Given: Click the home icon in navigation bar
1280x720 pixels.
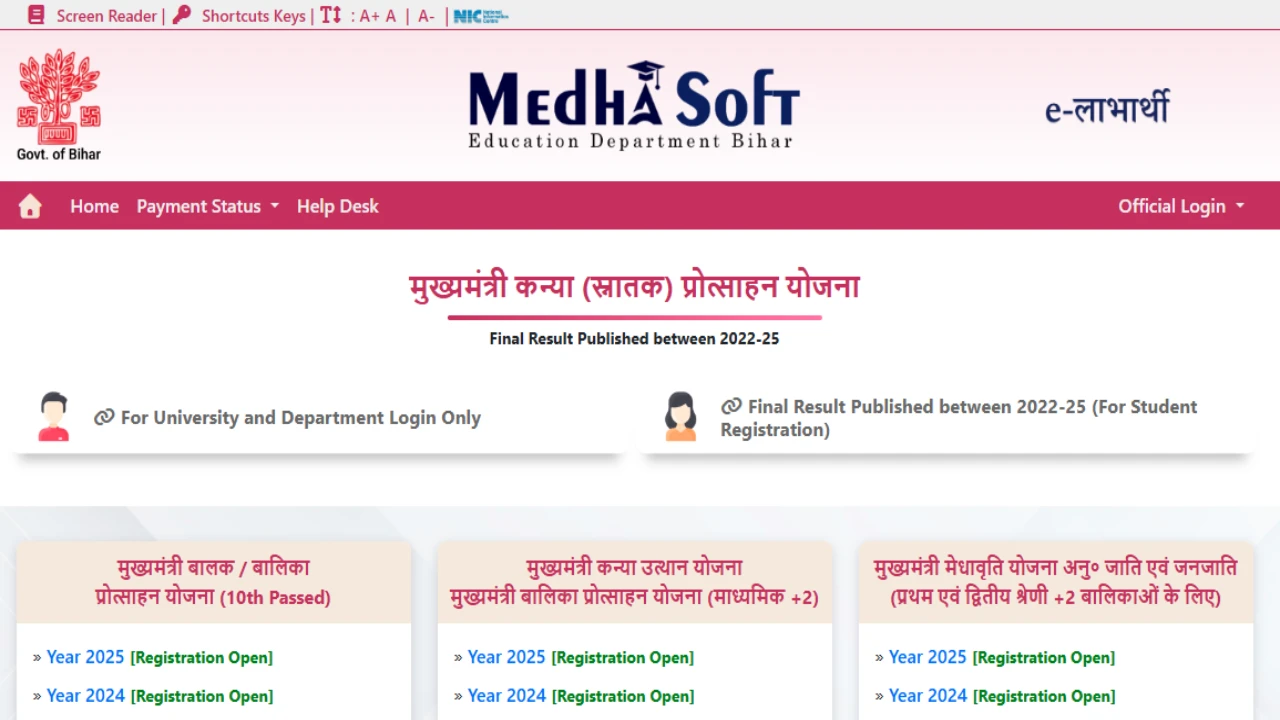Looking at the screenshot, I should tap(30, 207).
